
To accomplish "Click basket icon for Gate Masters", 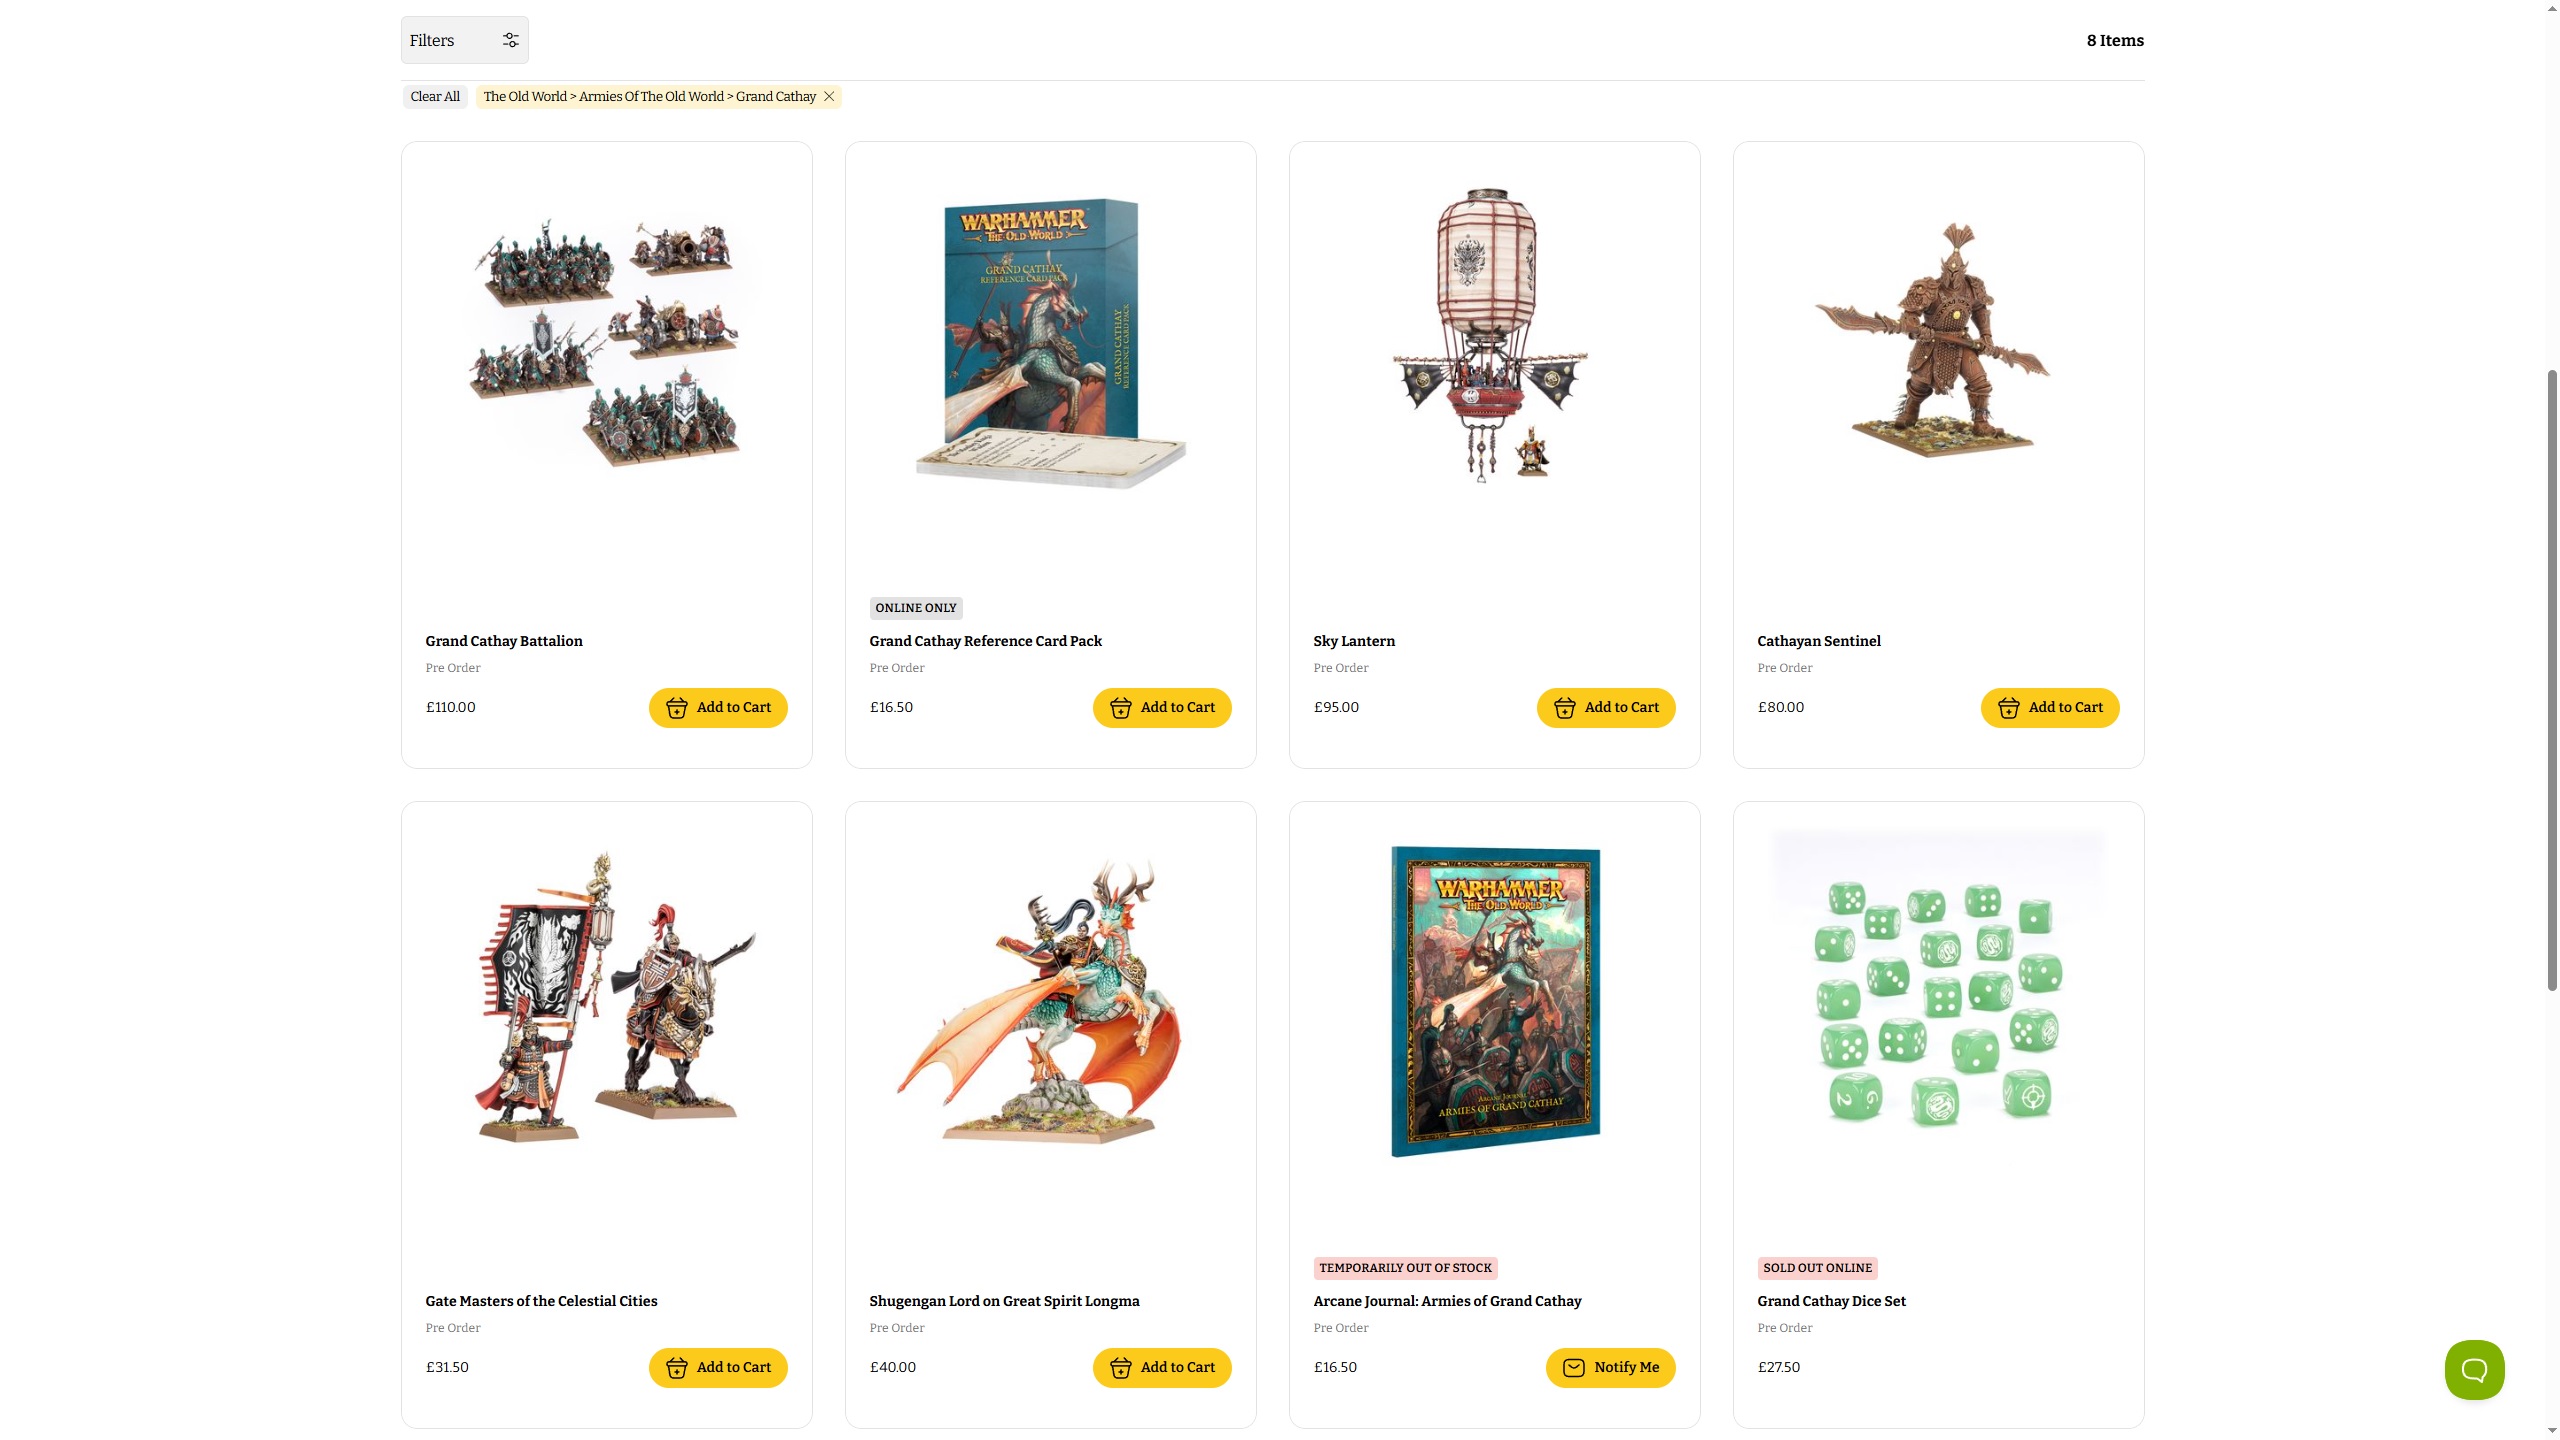I will [x=676, y=1368].
